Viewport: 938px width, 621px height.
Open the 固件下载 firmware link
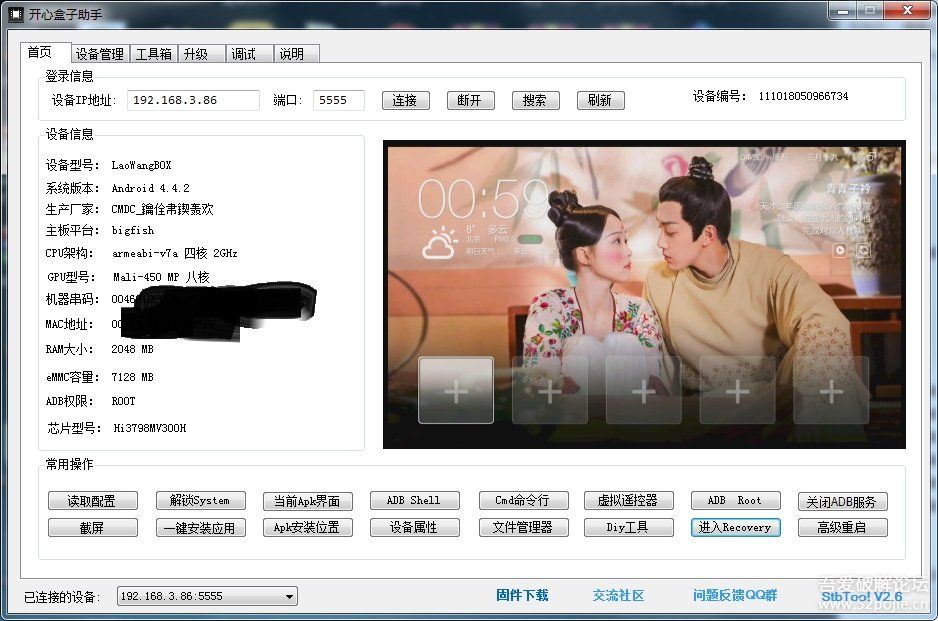pyautogui.click(x=522, y=595)
